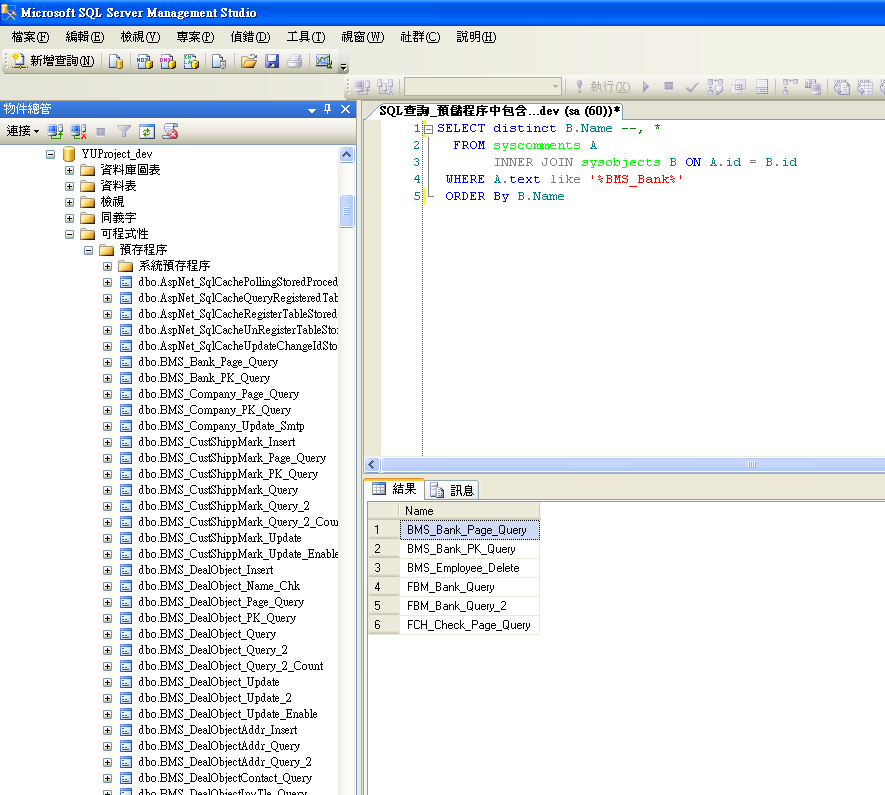Click the script with red stop icon

click(170, 131)
